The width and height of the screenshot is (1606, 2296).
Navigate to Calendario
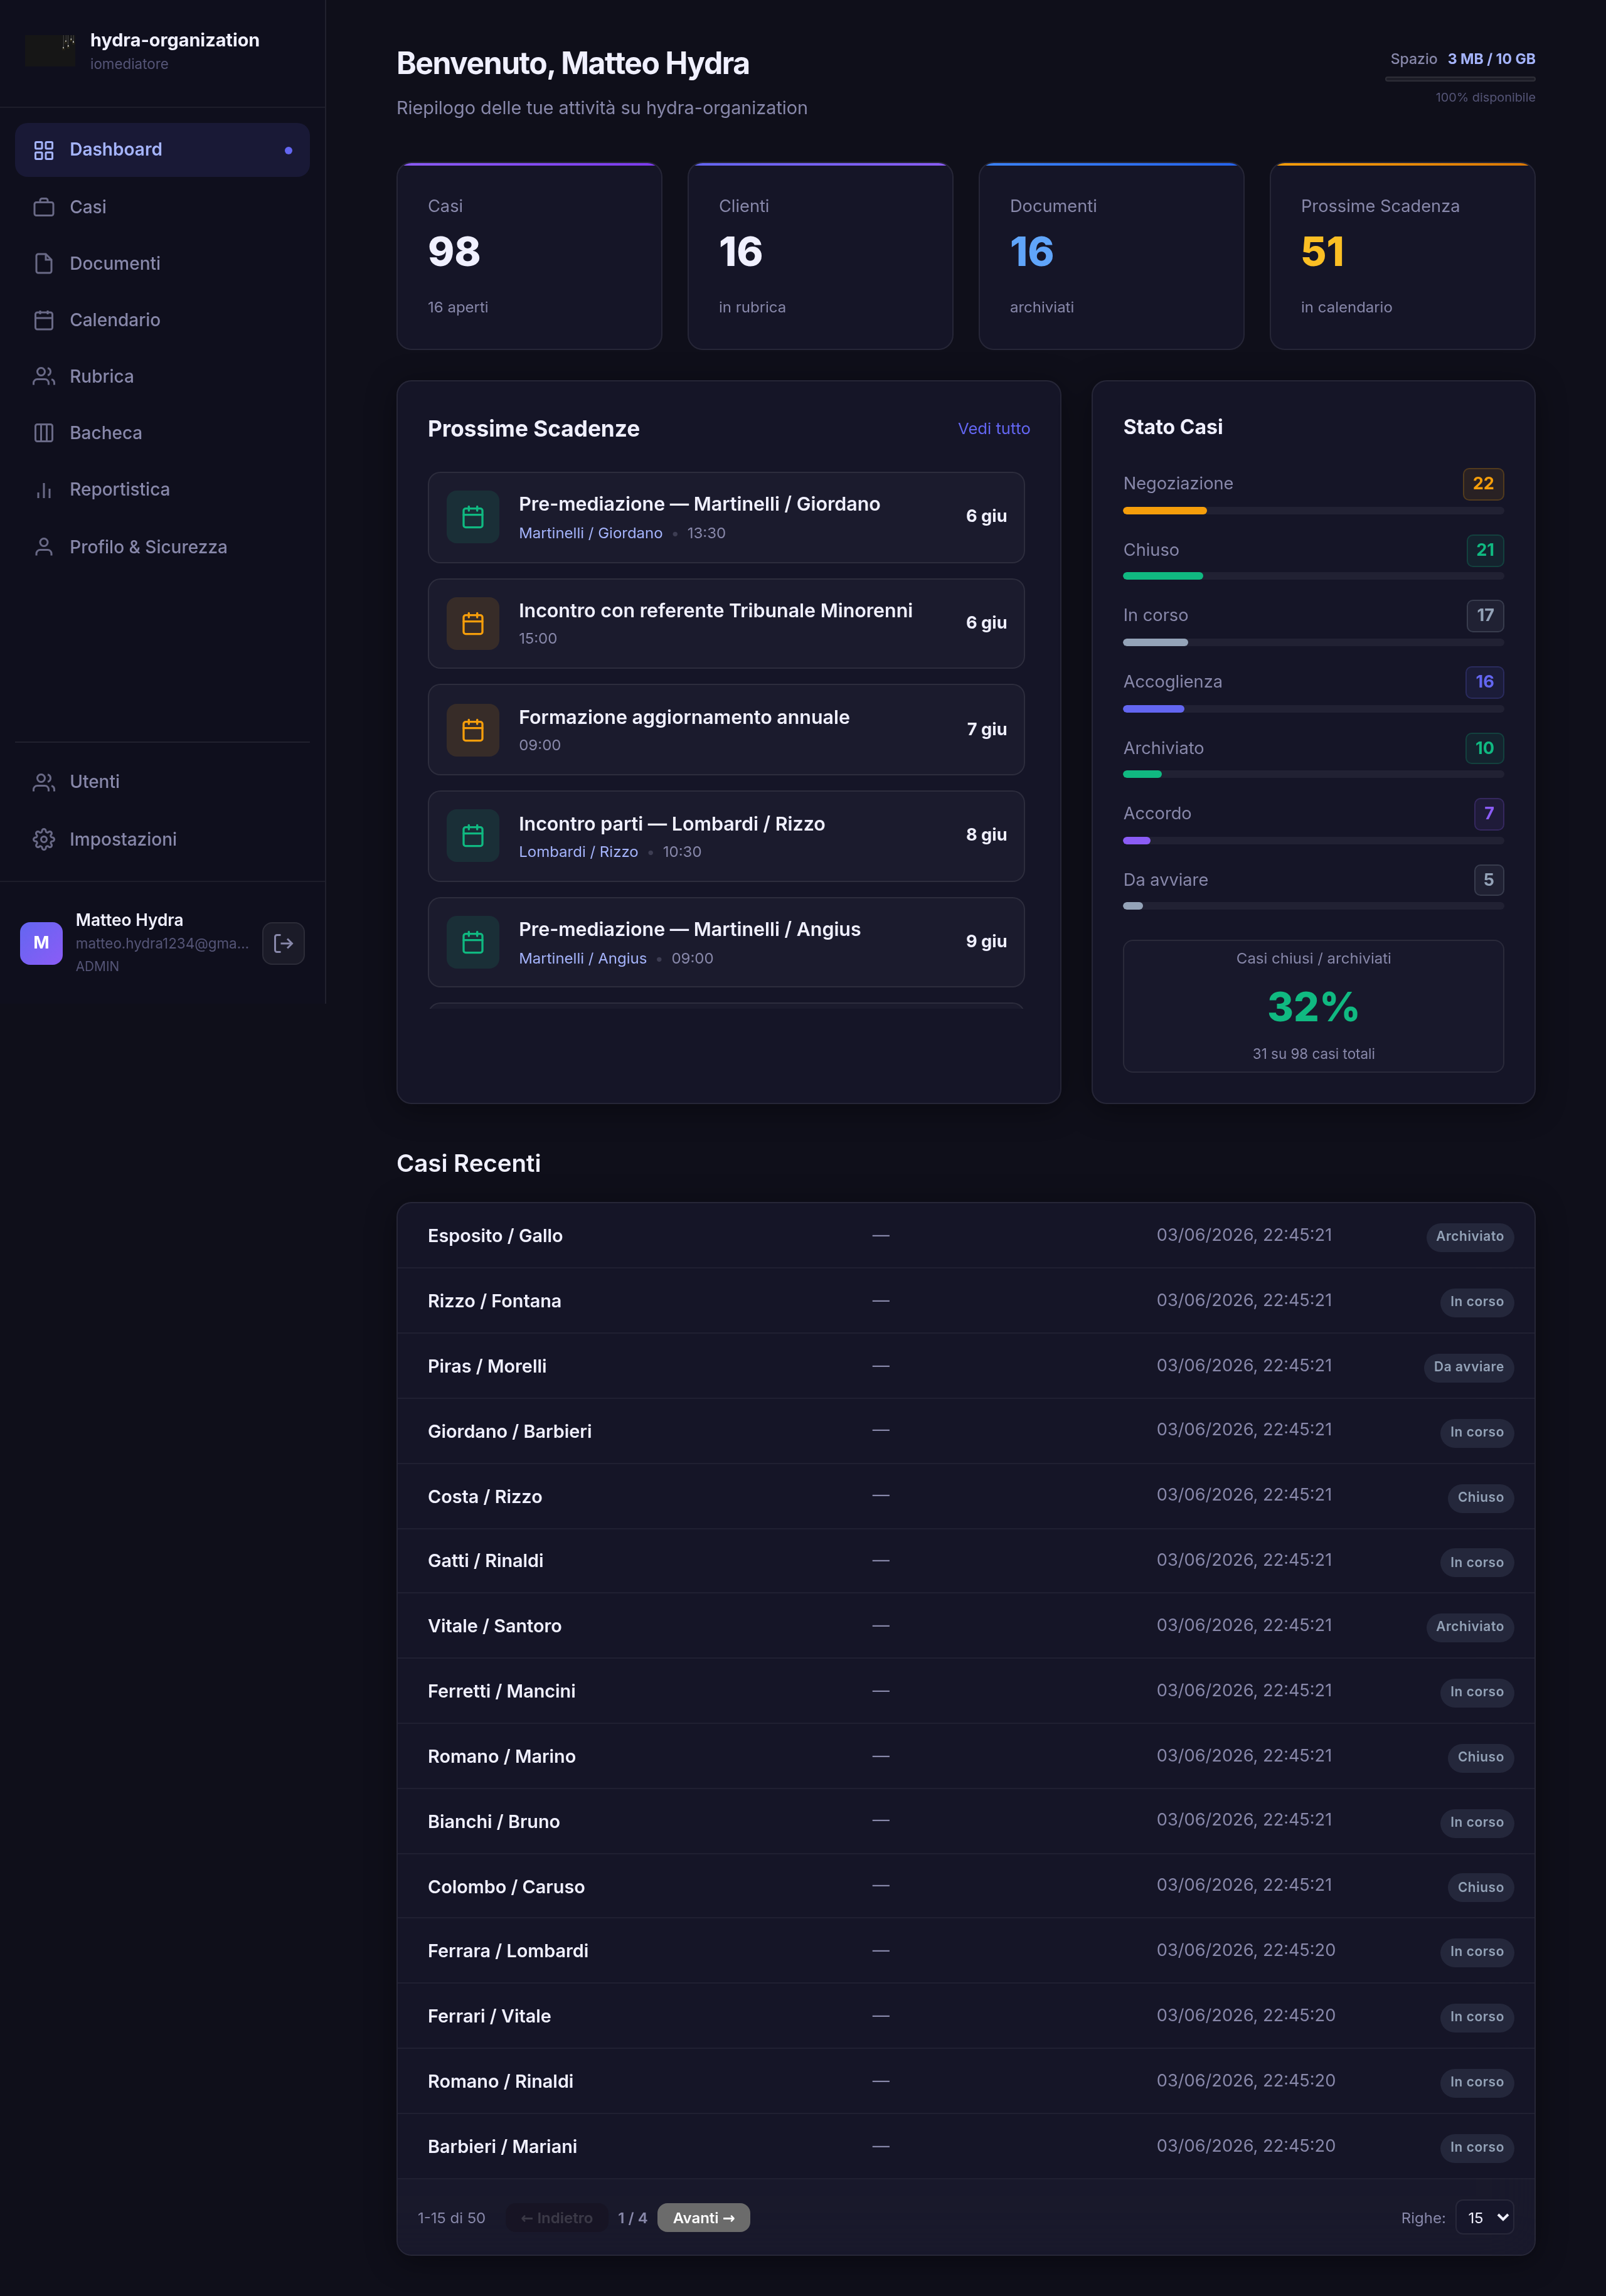pos(162,320)
